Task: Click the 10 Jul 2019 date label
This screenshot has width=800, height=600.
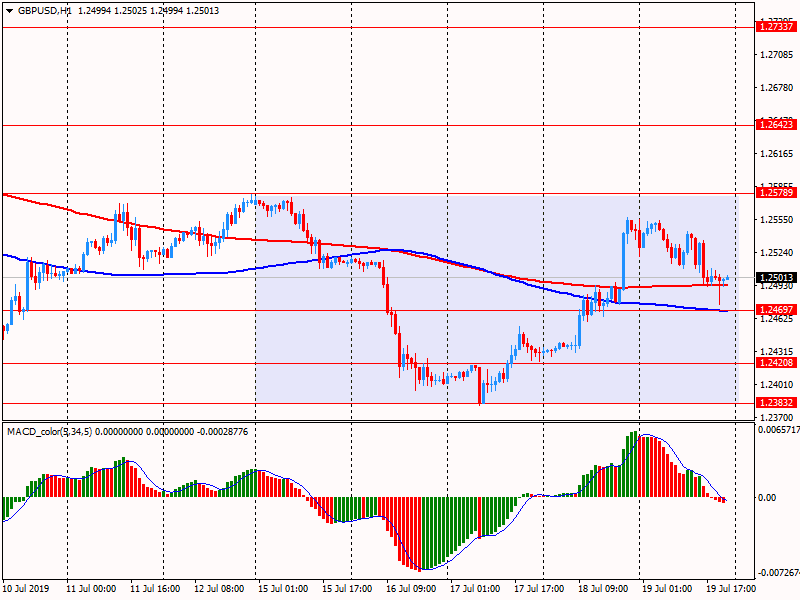Action: pyautogui.click(x=26, y=588)
